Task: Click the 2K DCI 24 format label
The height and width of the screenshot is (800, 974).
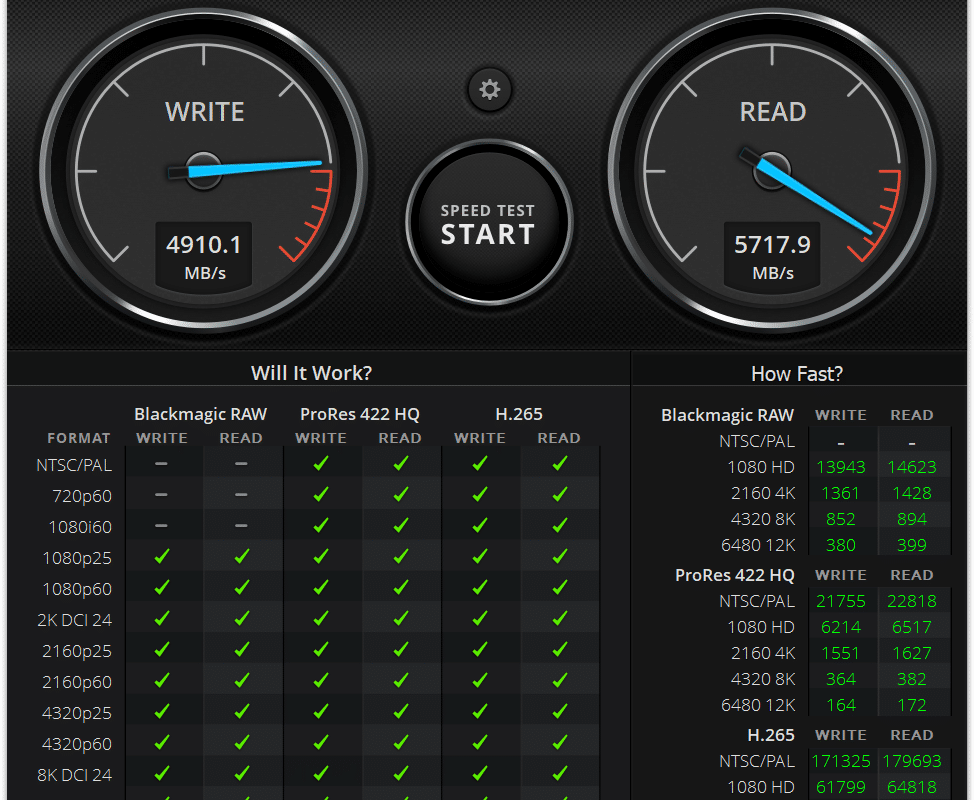Action: pyautogui.click(x=75, y=620)
